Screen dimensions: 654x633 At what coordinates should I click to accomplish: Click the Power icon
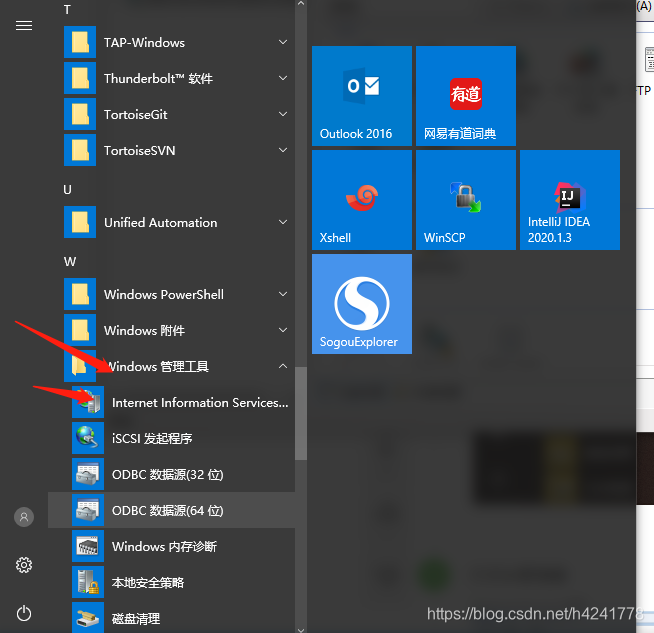pyautogui.click(x=24, y=613)
